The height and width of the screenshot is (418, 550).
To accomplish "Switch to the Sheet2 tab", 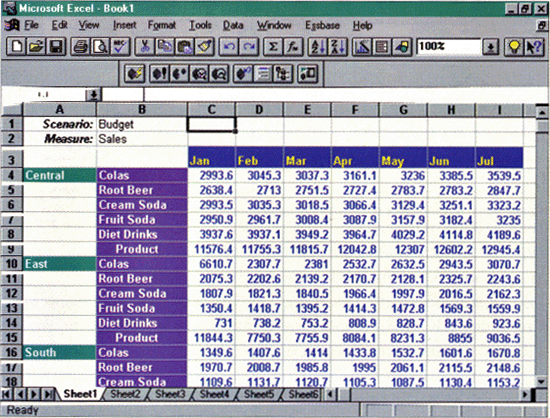I will point(125,394).
